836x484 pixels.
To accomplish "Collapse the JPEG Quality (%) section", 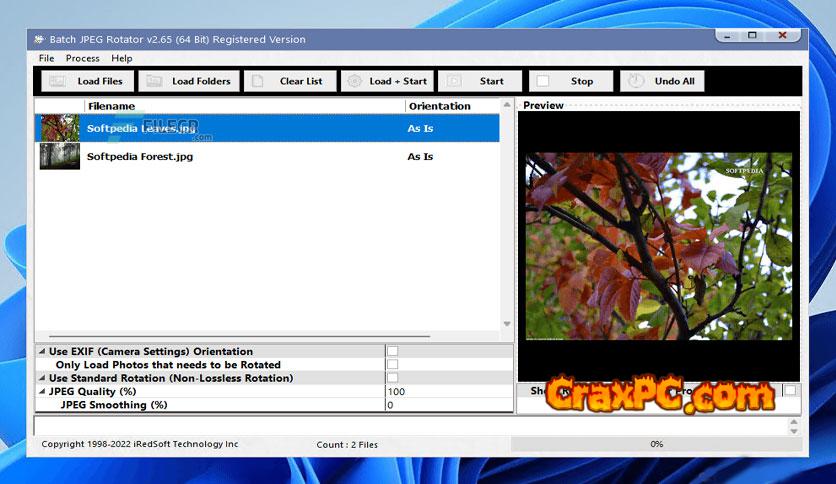I will point(41,392).
